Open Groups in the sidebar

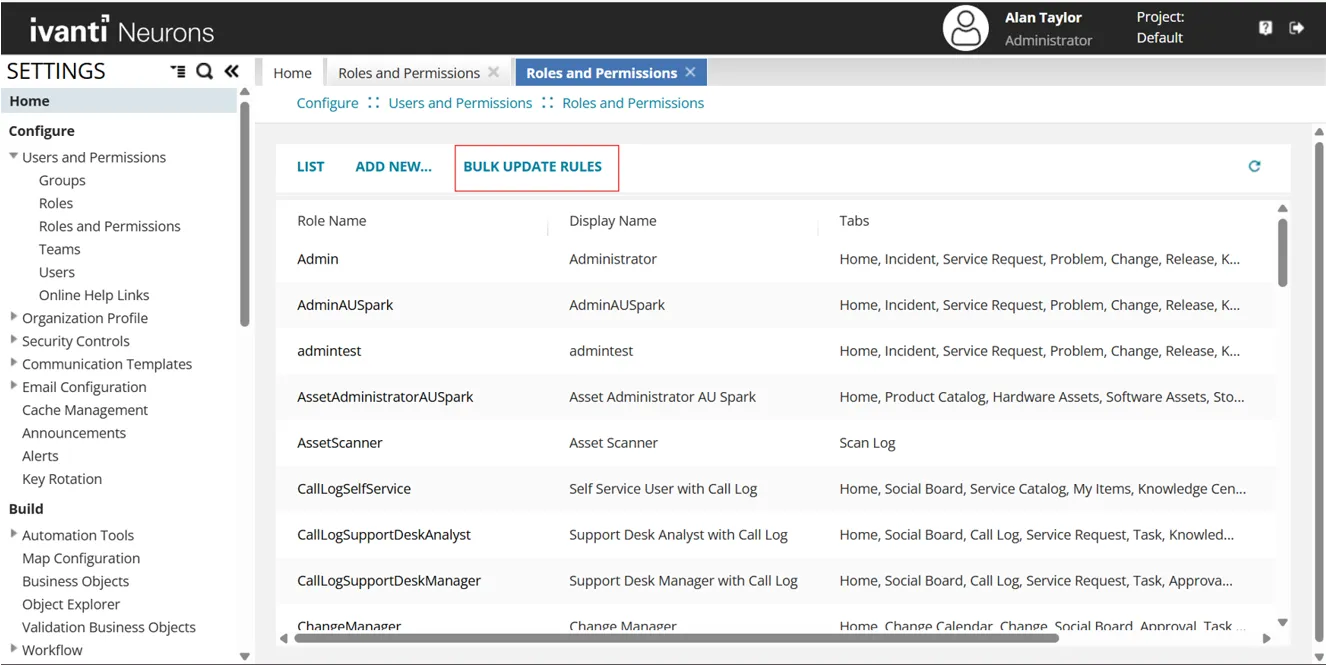(x=62, y=180)
